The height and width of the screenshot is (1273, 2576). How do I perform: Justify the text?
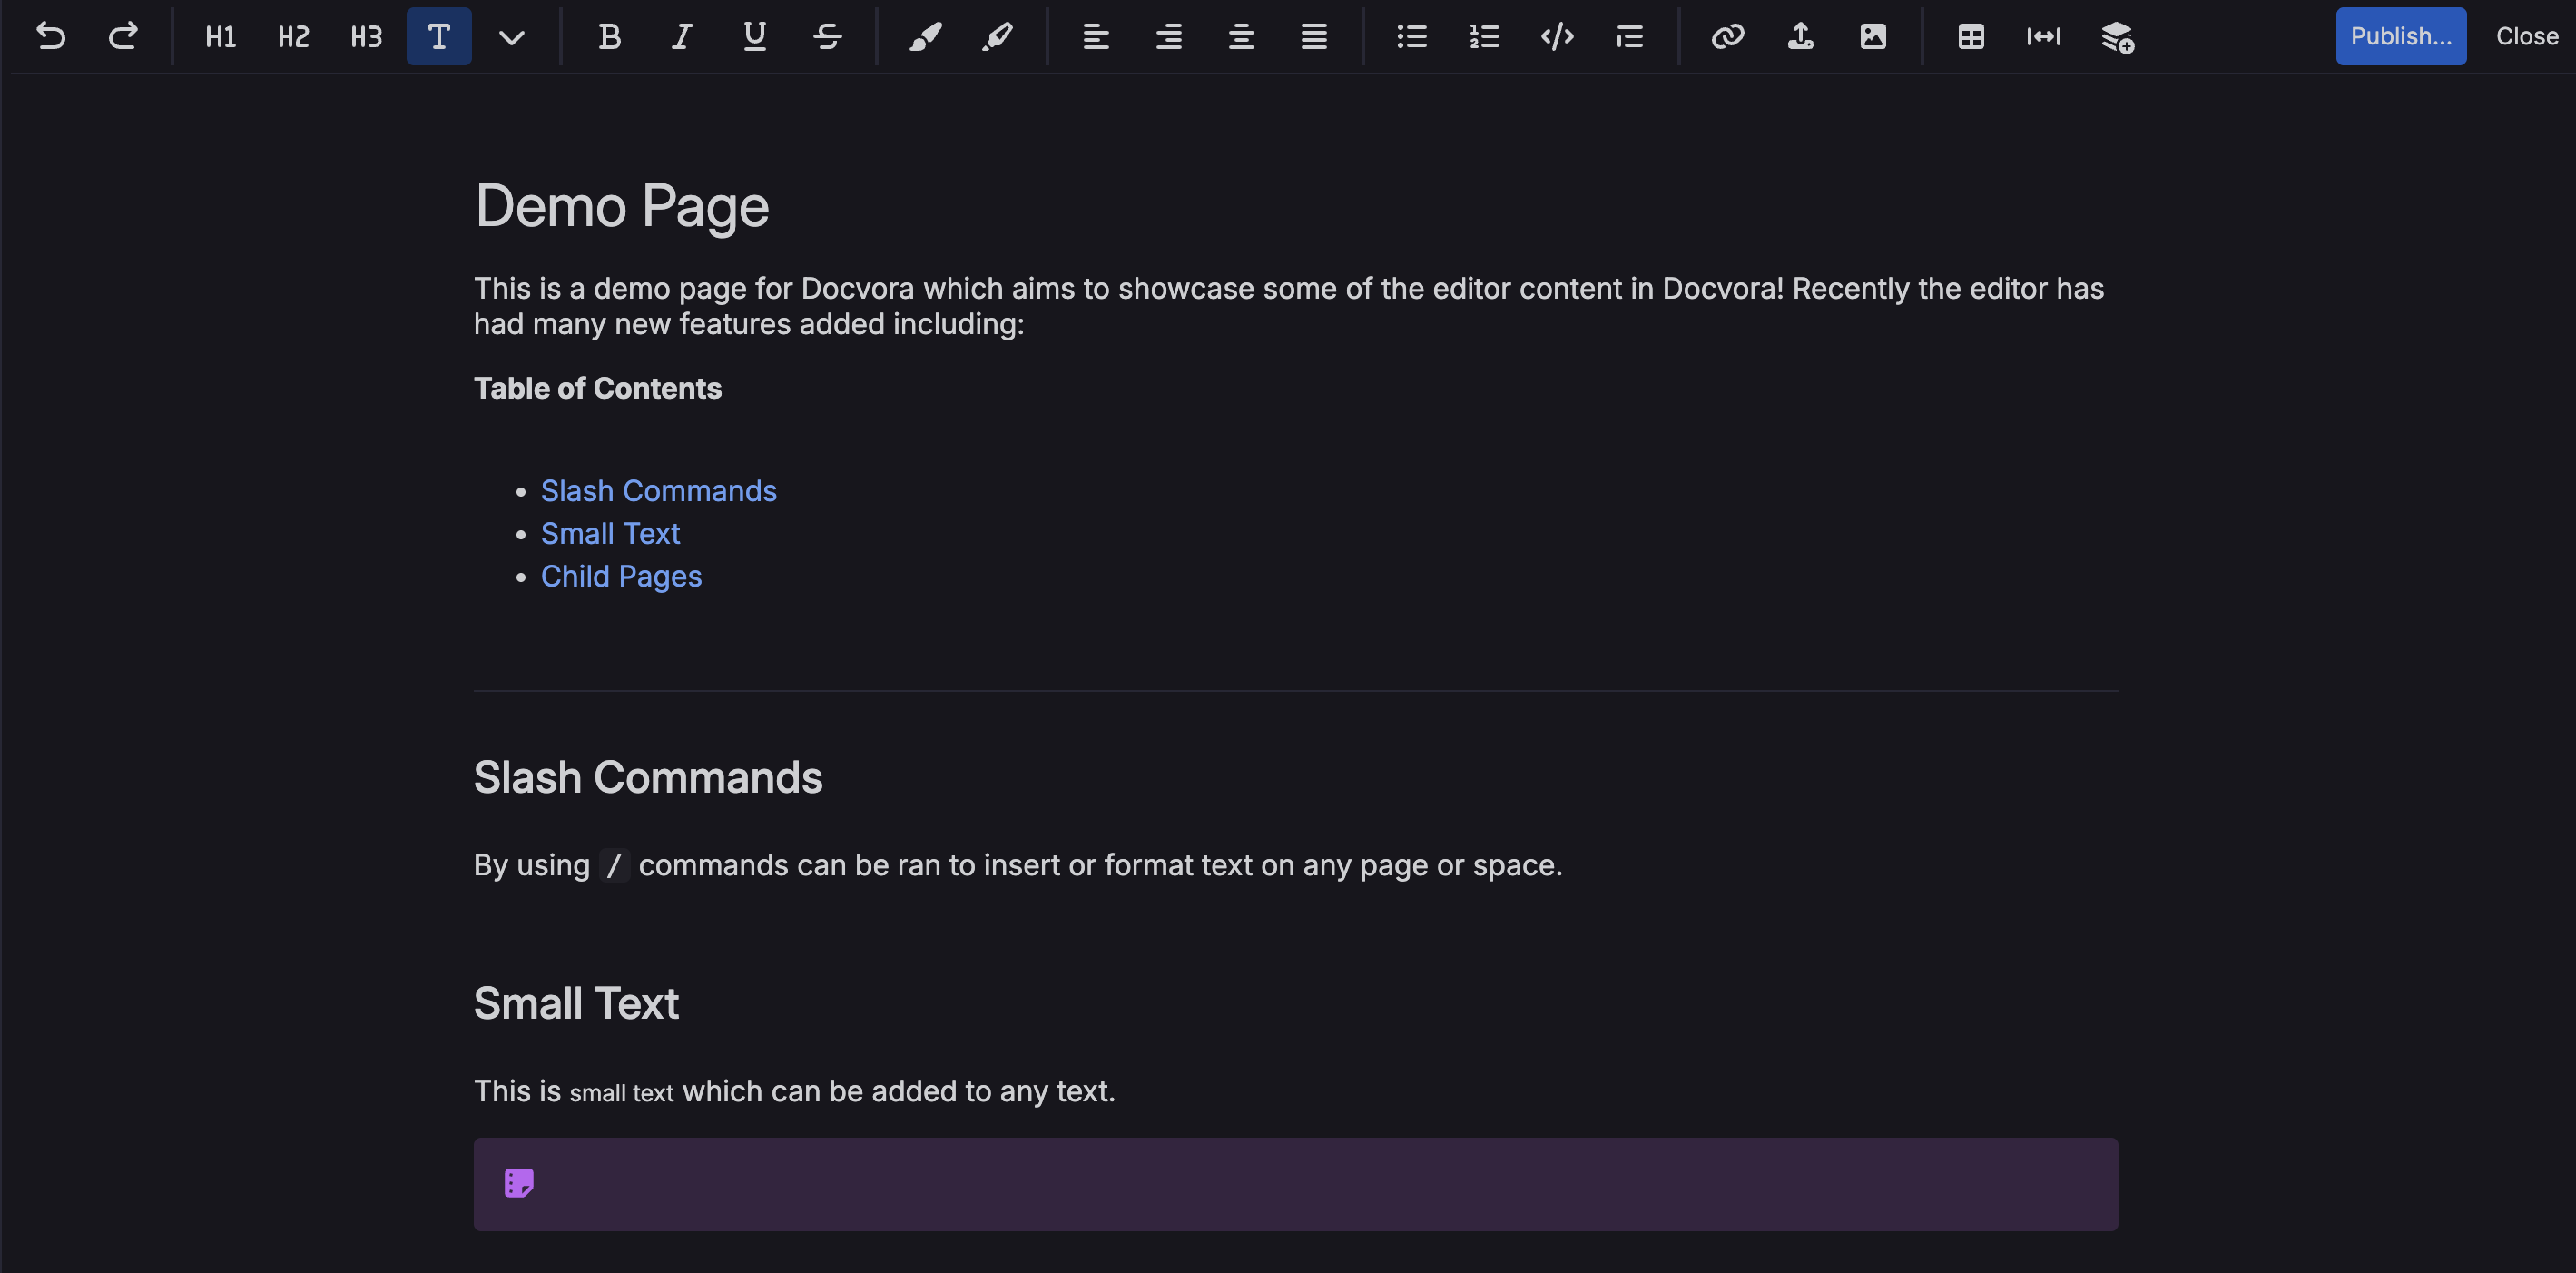[1314, 37]
